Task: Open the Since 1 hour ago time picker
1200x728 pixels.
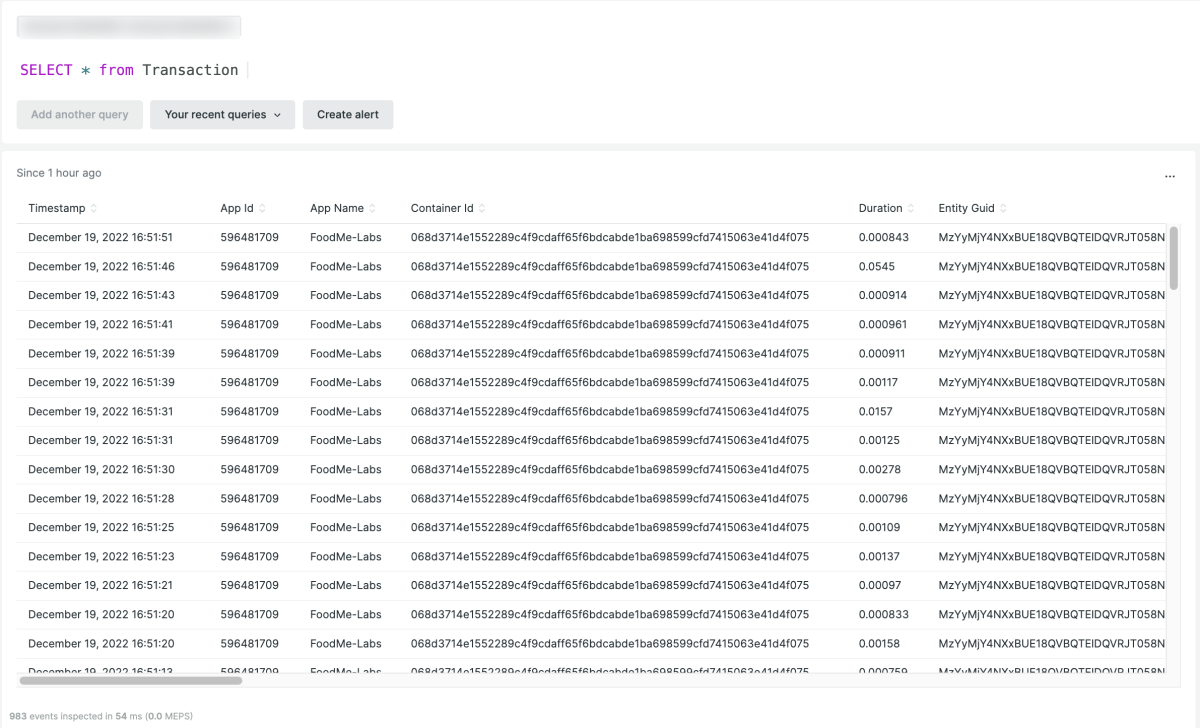Action: tap(58, 172)
